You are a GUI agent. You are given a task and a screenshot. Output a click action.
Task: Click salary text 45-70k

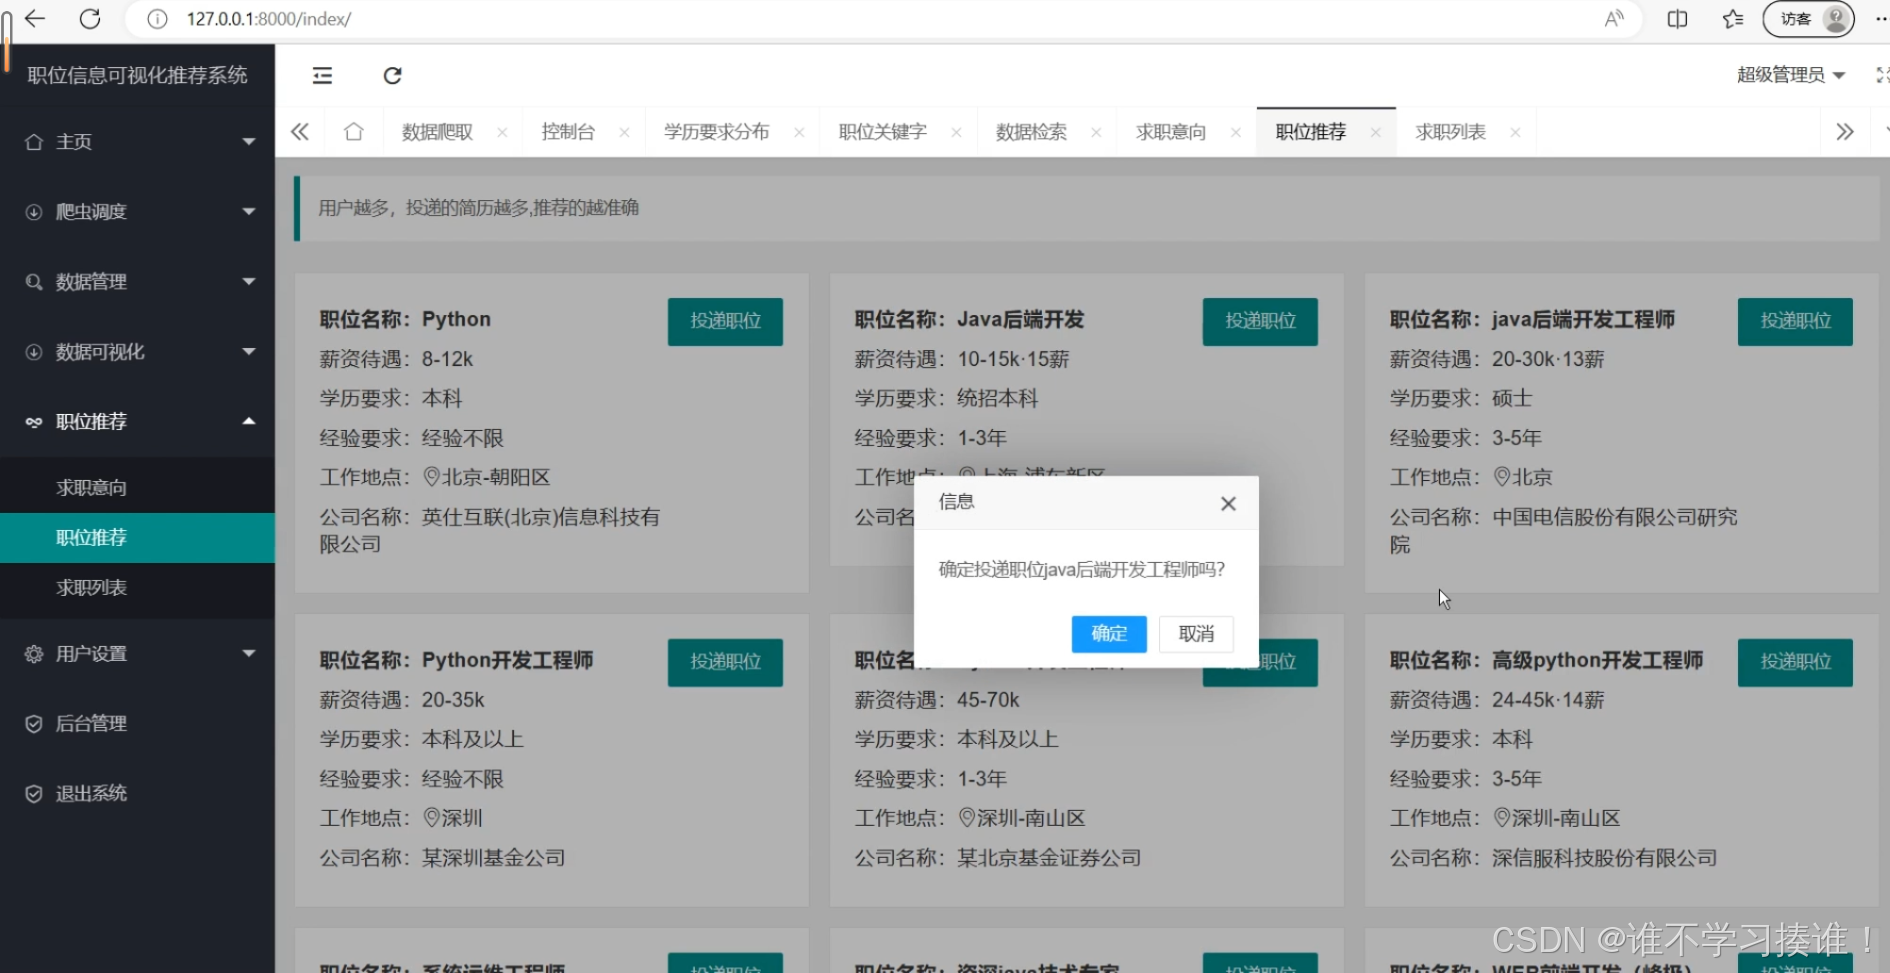tap(988, 700)
